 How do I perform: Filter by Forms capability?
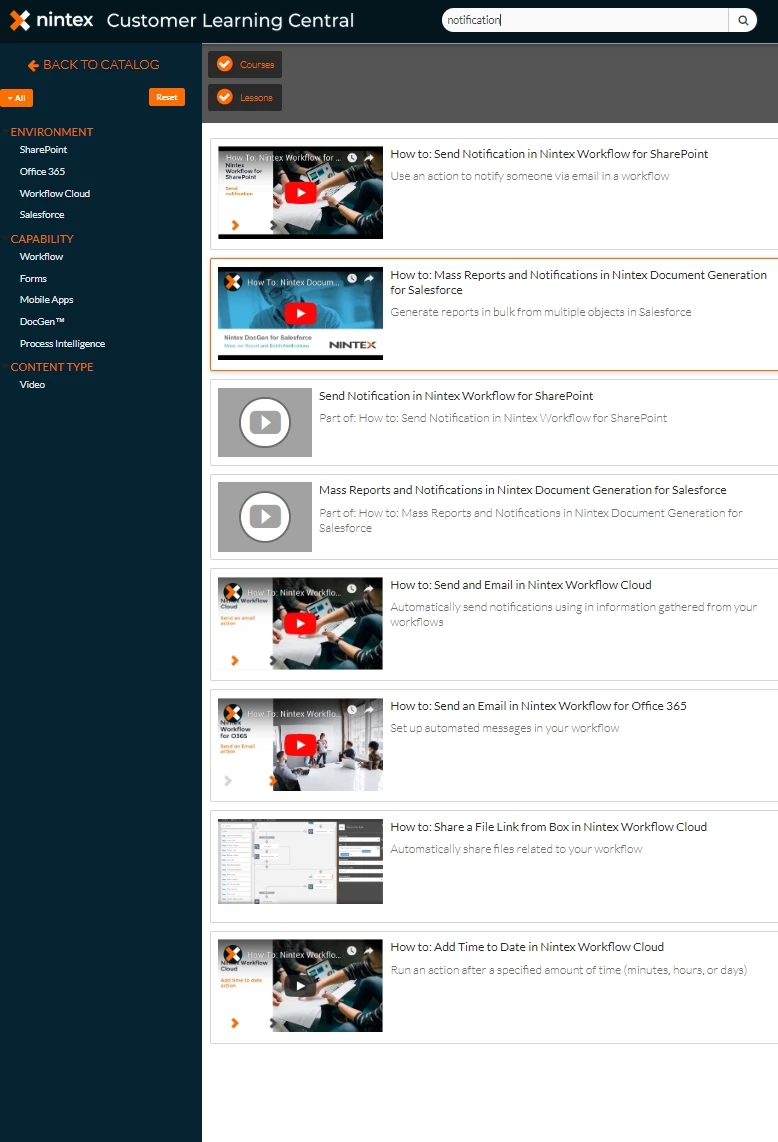click(x=33, y=278)
